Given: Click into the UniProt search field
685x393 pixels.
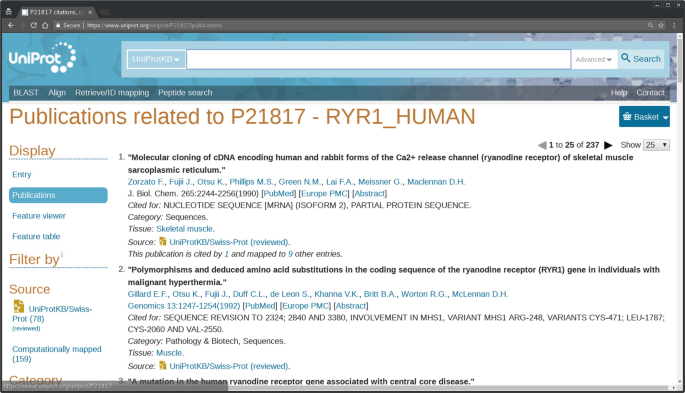Looking at the screenshot, I should click(378, 59).
